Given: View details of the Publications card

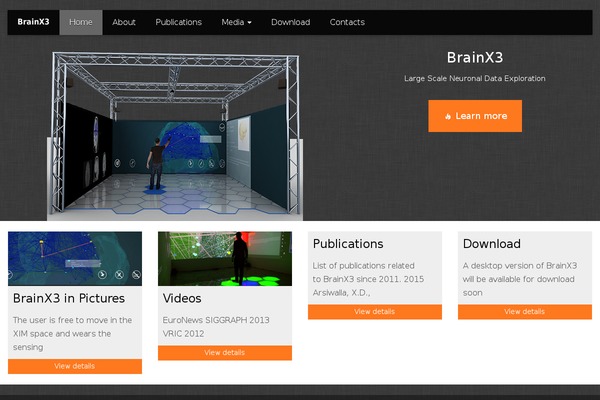Looking at the screenshot, I should (x=375, y=312).
